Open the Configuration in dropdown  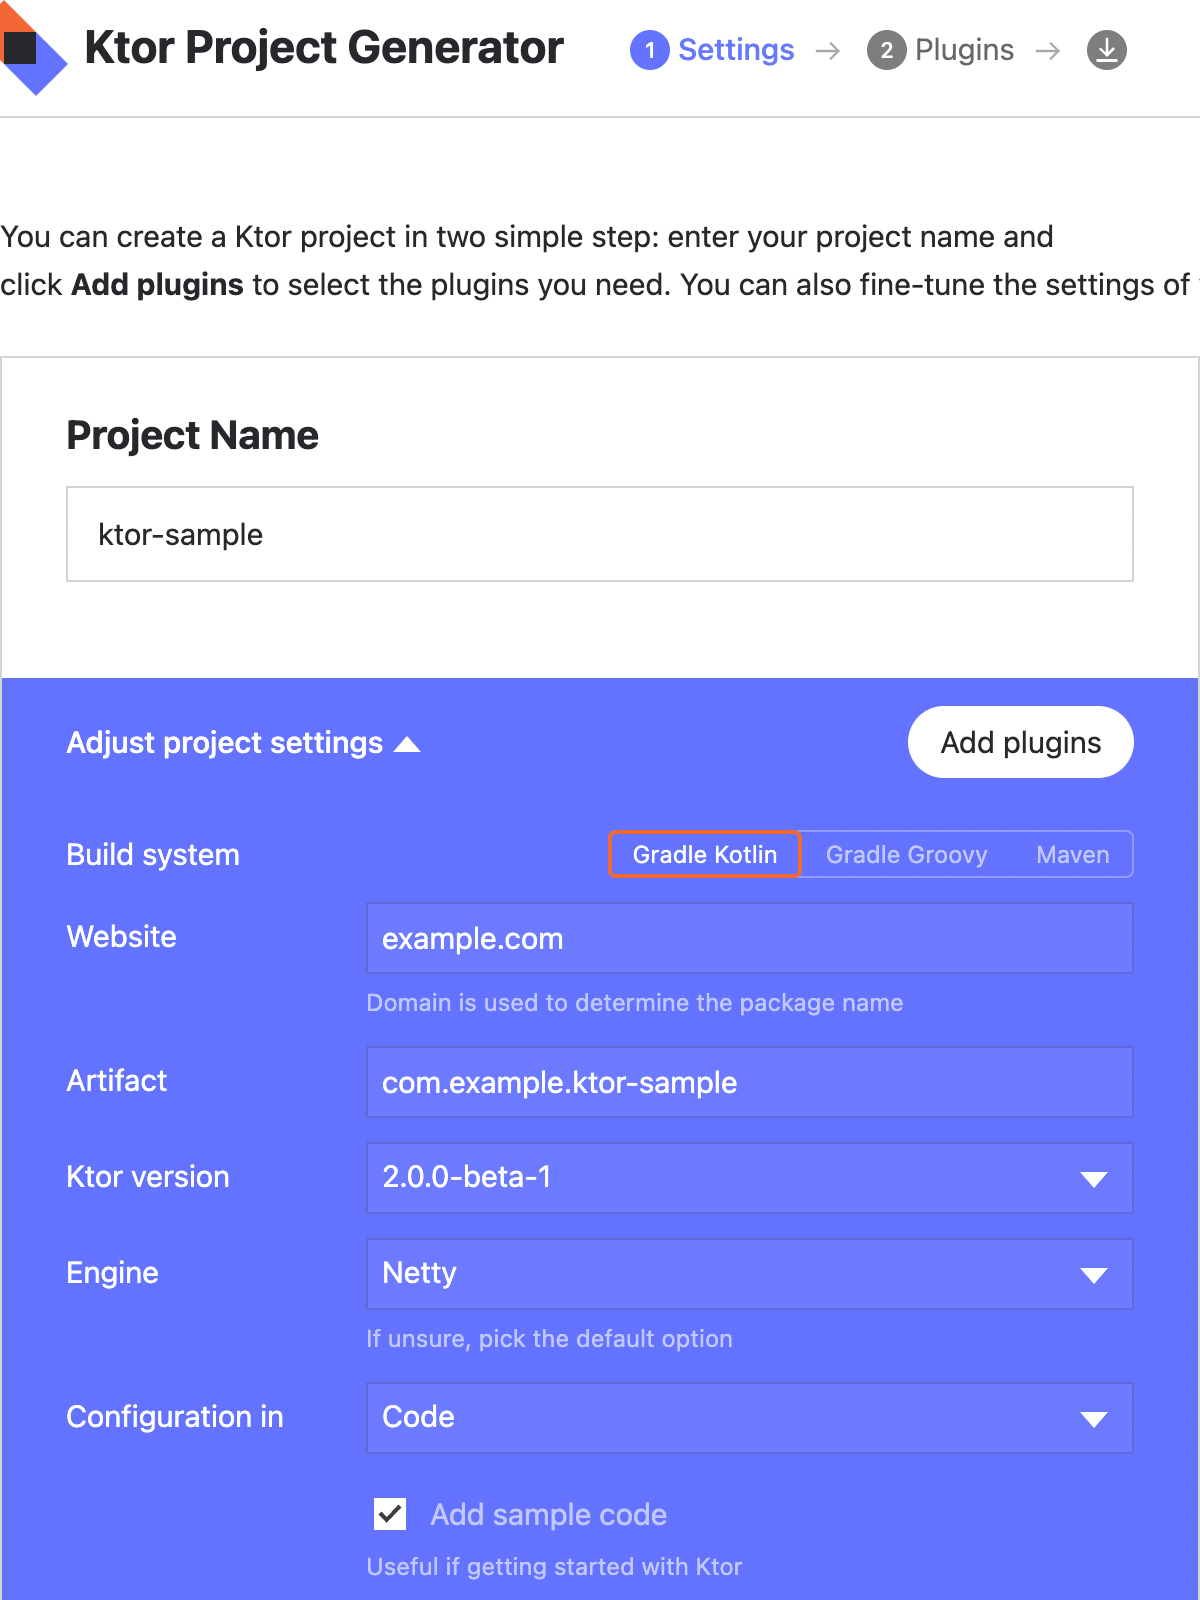[x=749, y=1418]
